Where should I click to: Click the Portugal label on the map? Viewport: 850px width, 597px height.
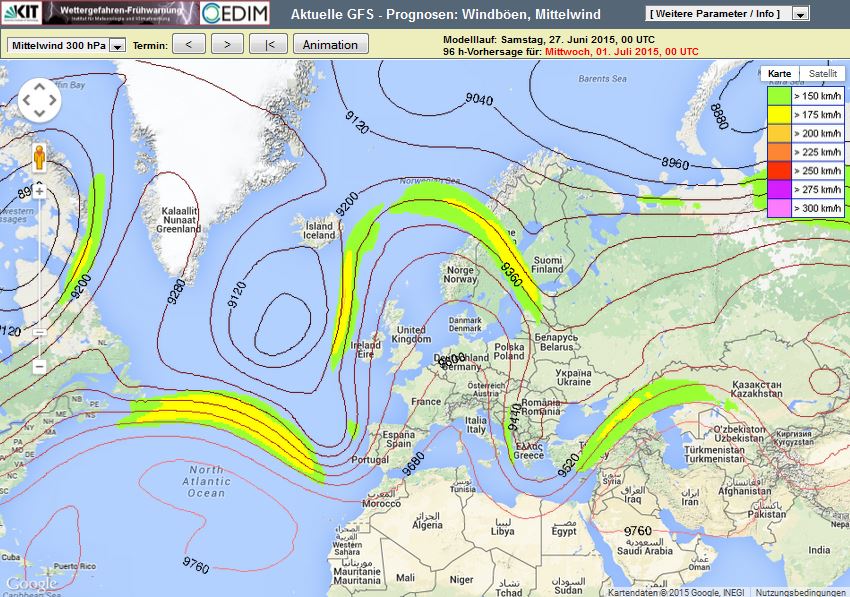pos(370,460)
